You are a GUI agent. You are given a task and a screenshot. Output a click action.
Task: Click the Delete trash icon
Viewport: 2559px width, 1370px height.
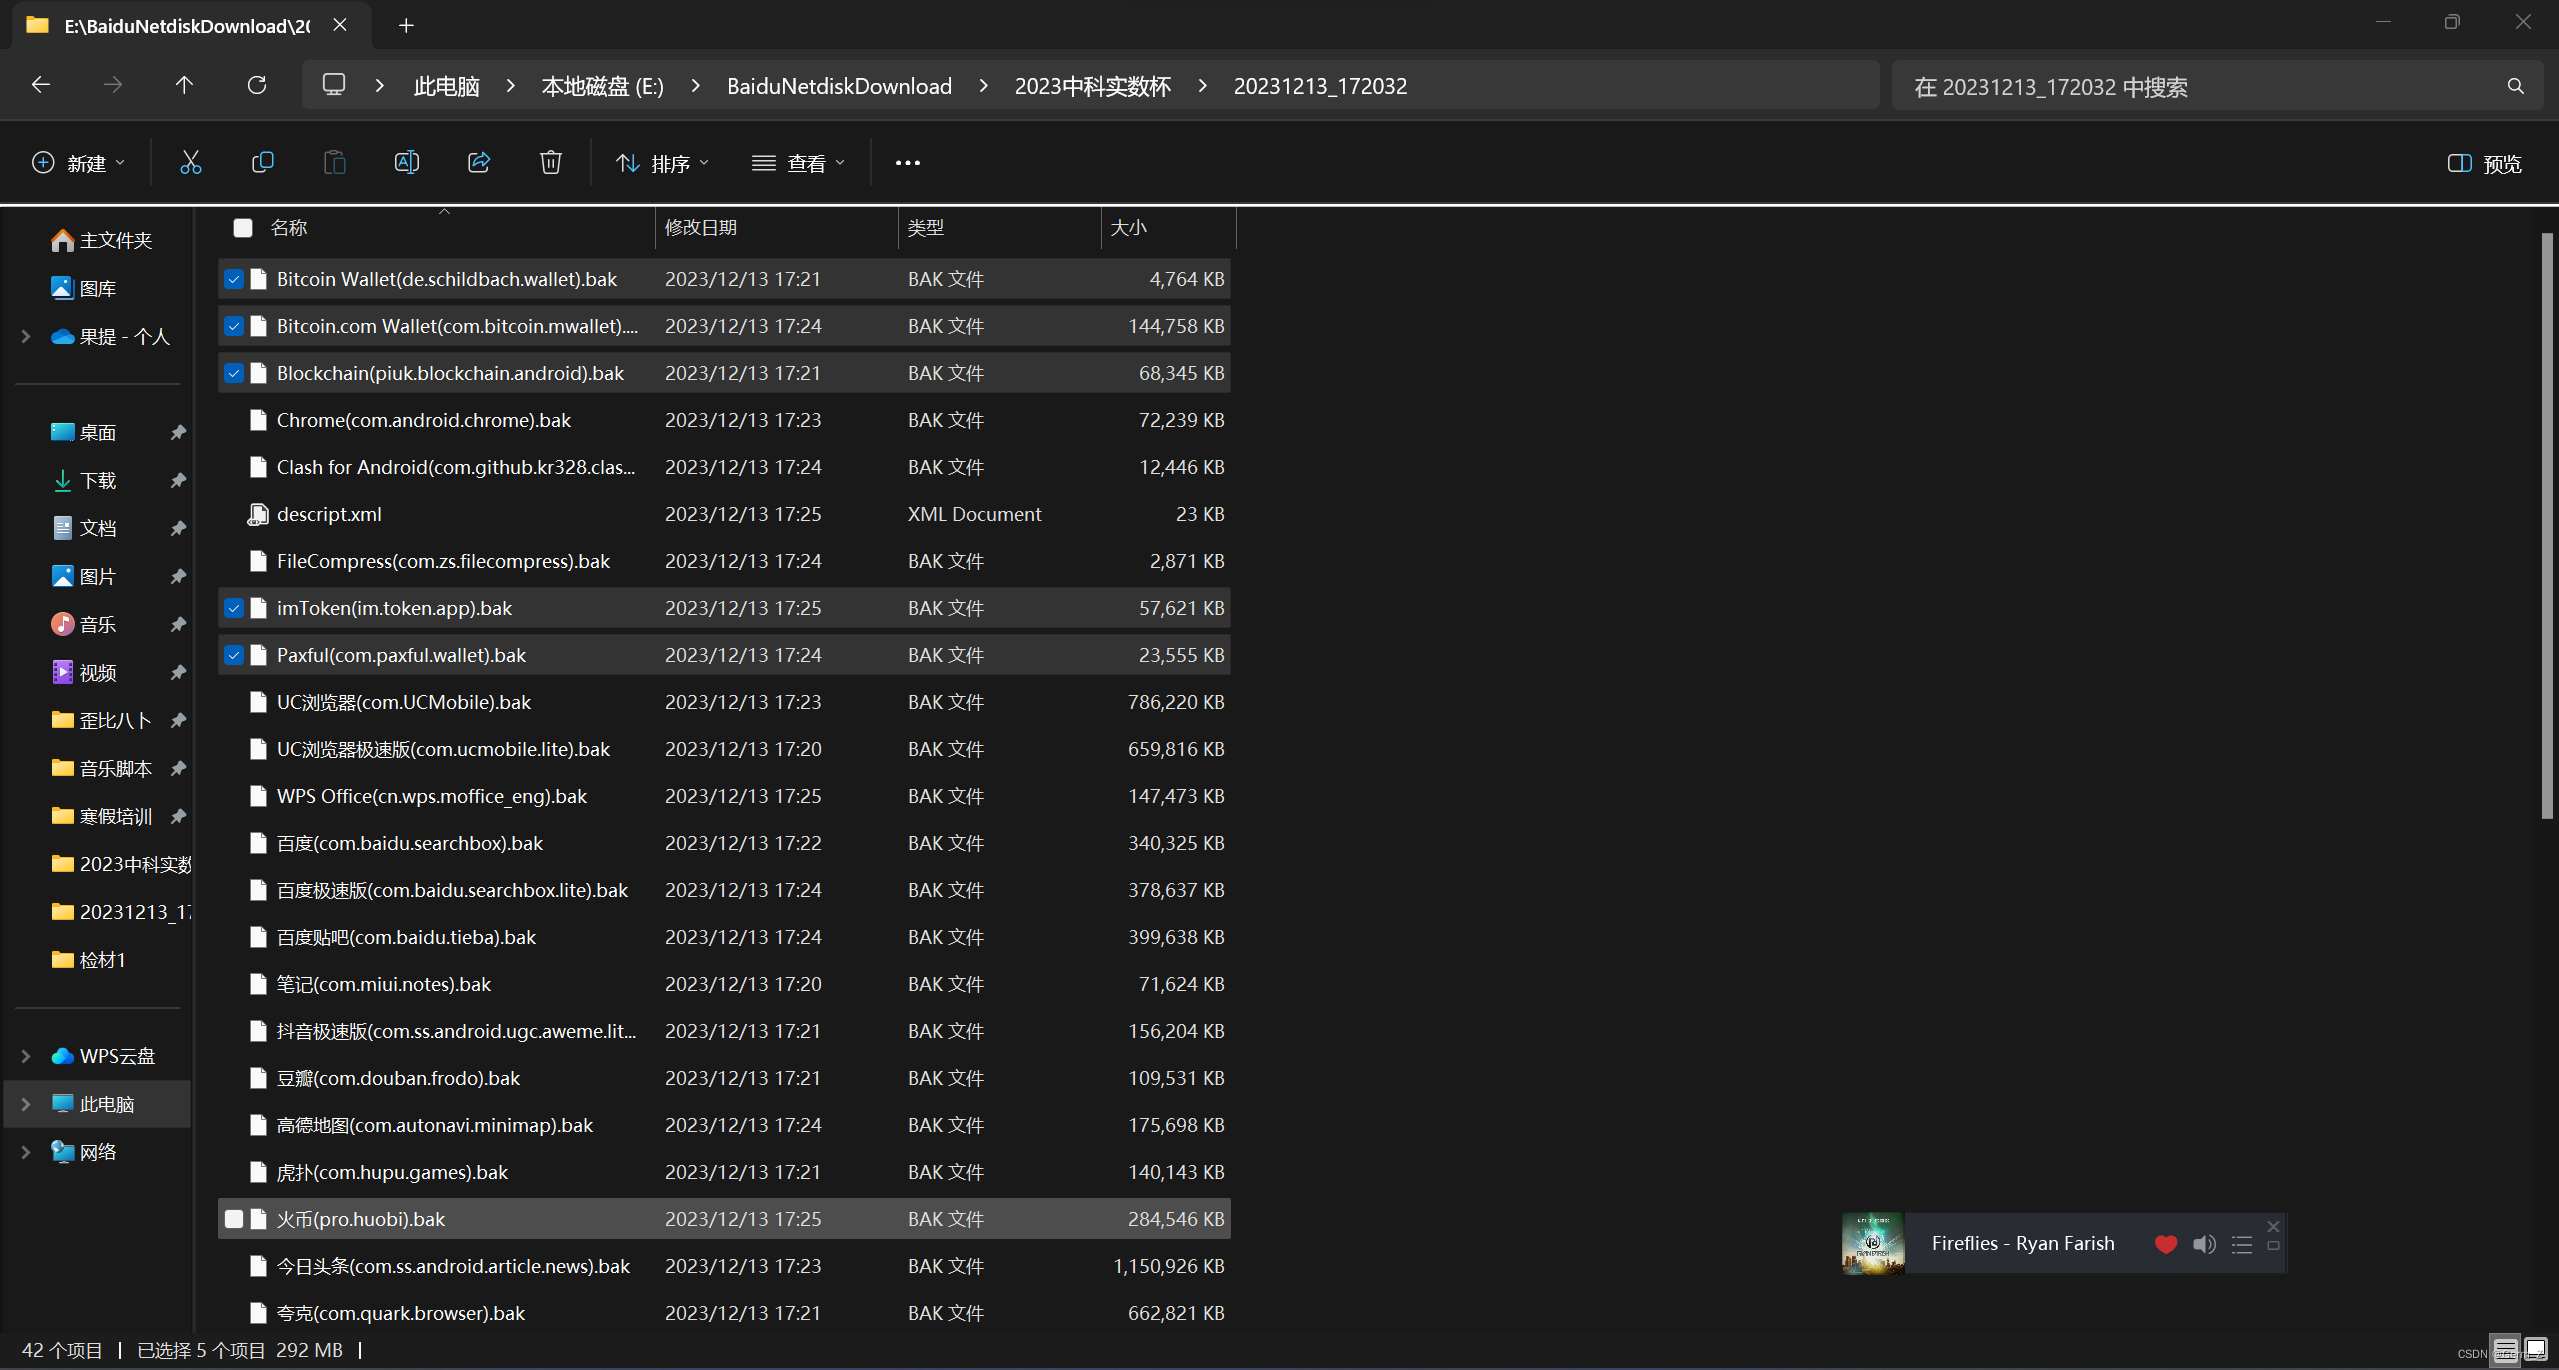coord(550,163)
